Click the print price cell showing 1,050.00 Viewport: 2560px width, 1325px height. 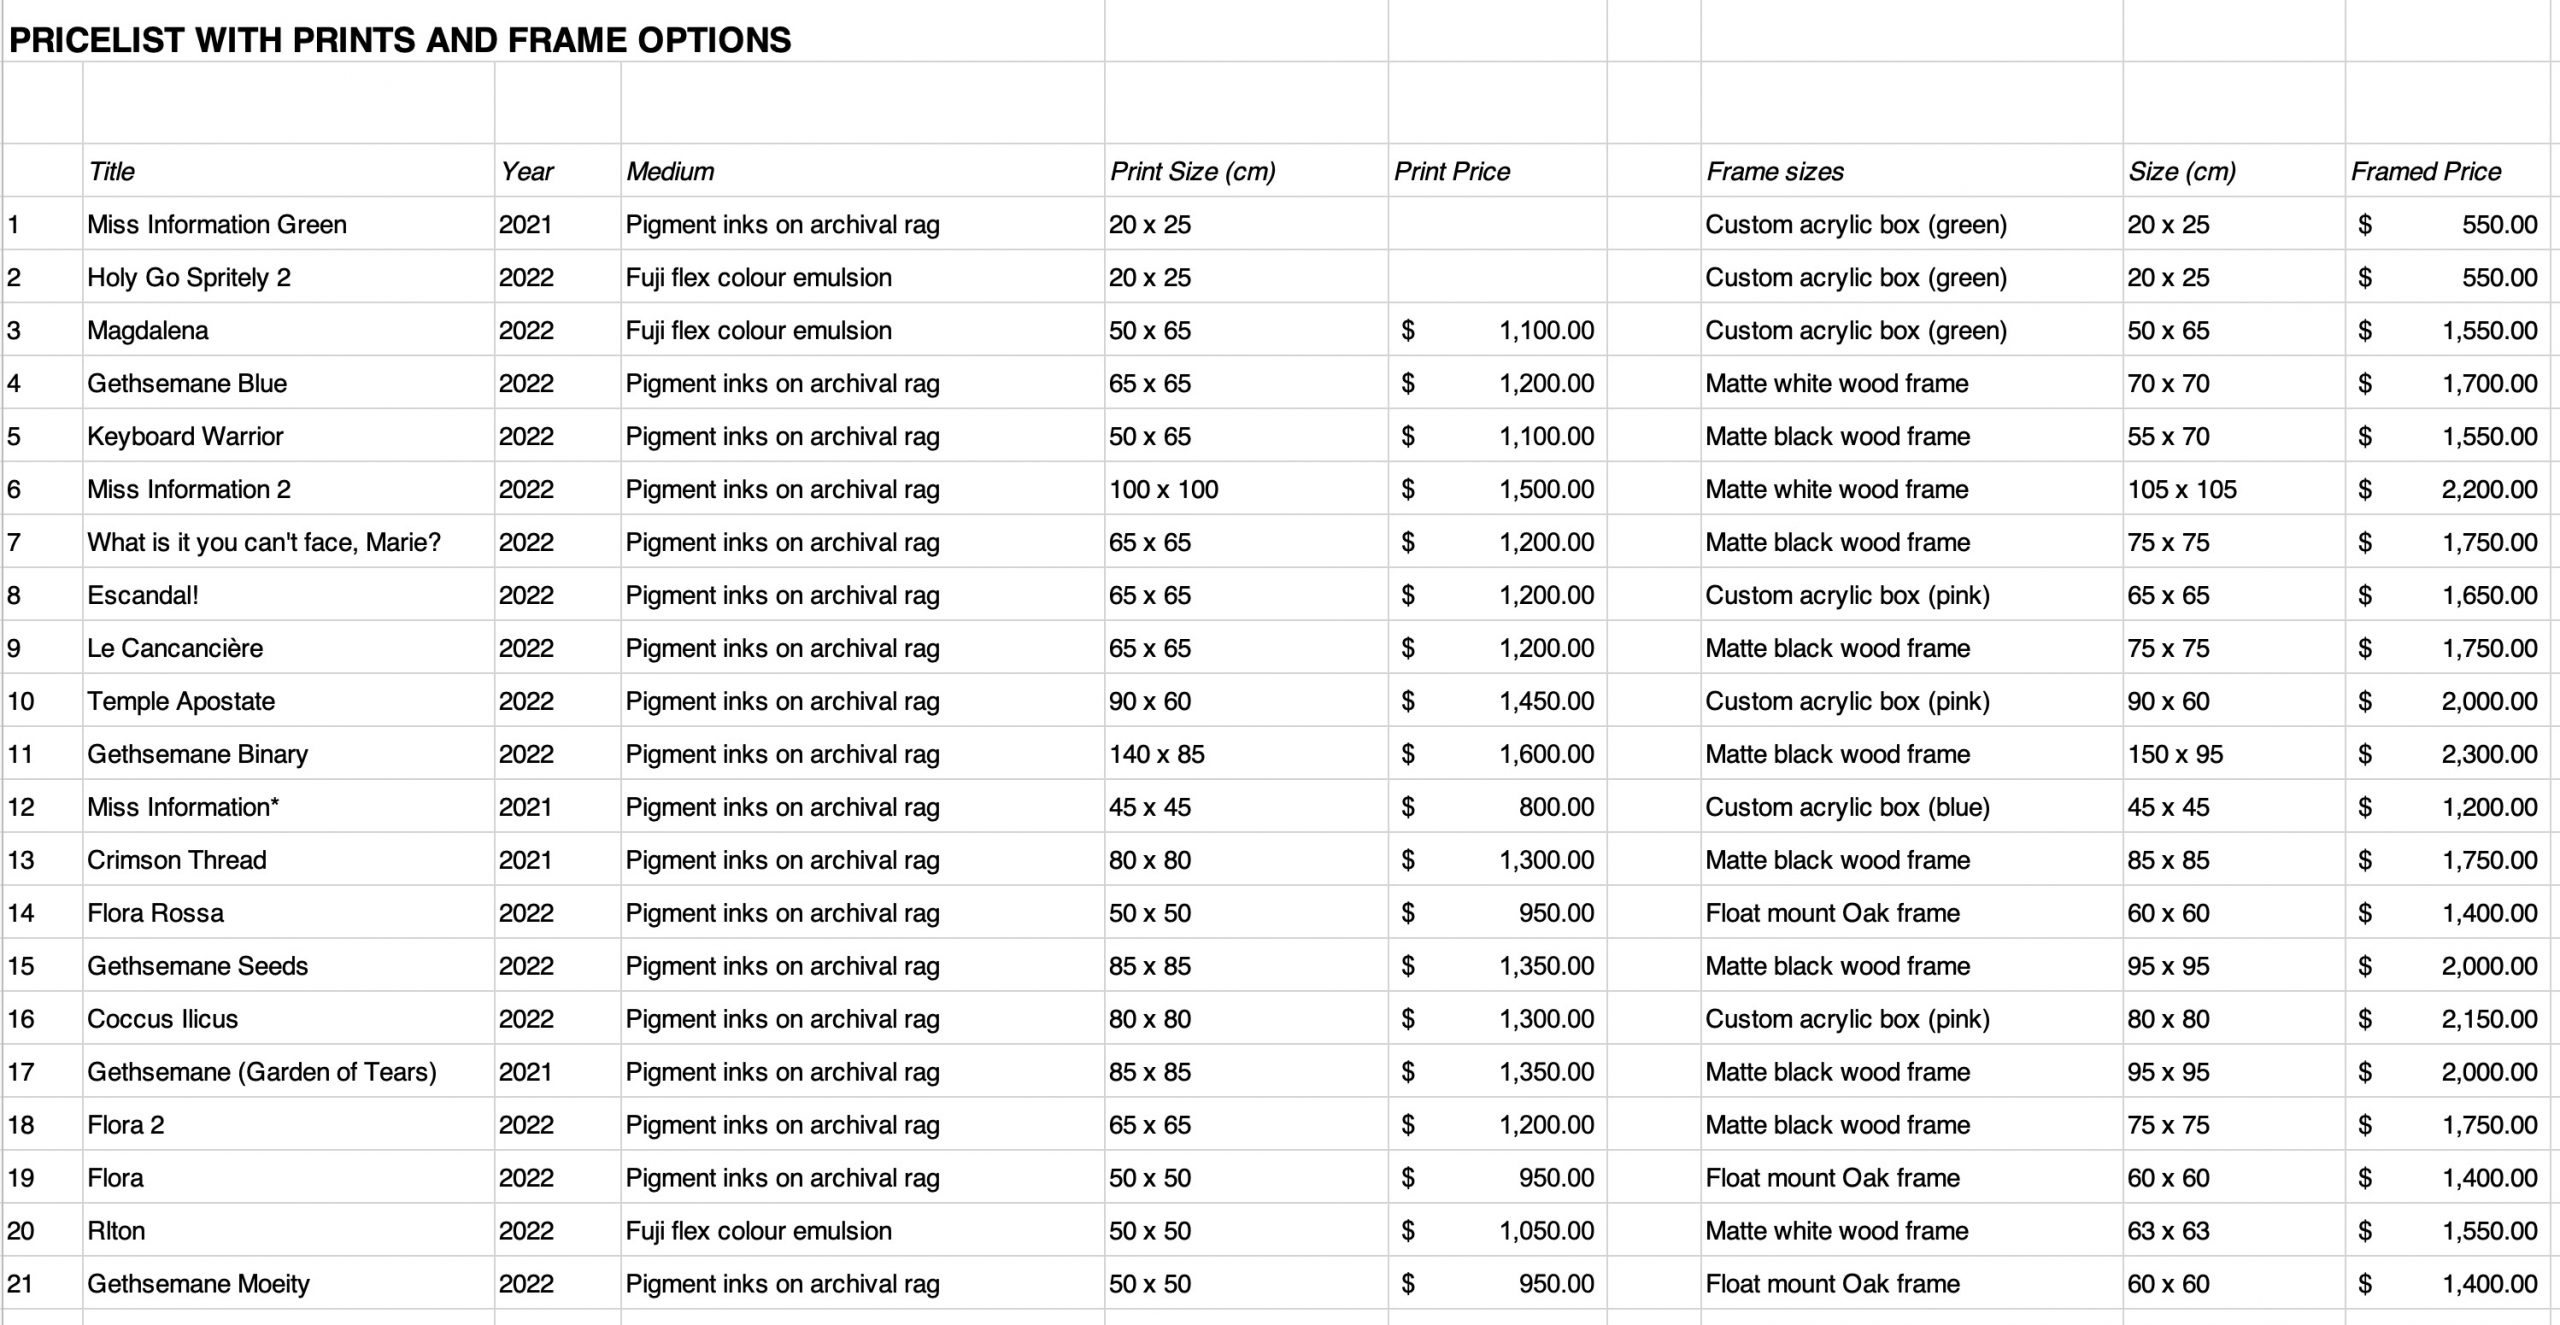tap(1497, 1231)
